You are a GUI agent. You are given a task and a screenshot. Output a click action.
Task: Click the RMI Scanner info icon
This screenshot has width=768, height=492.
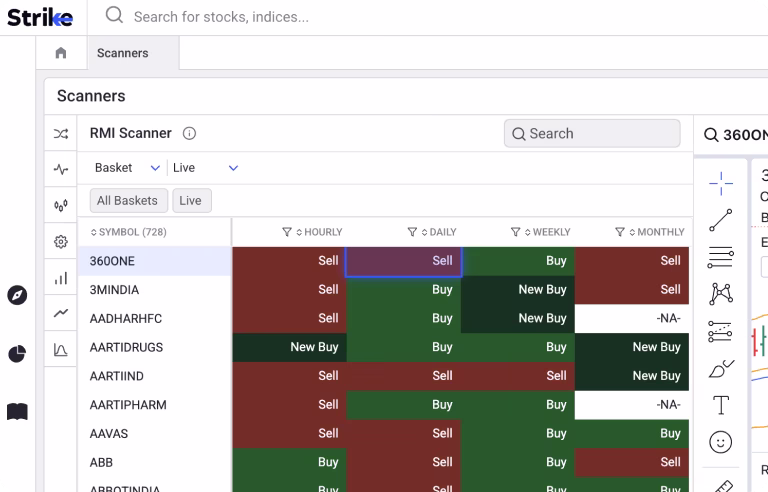pos(189,133)
